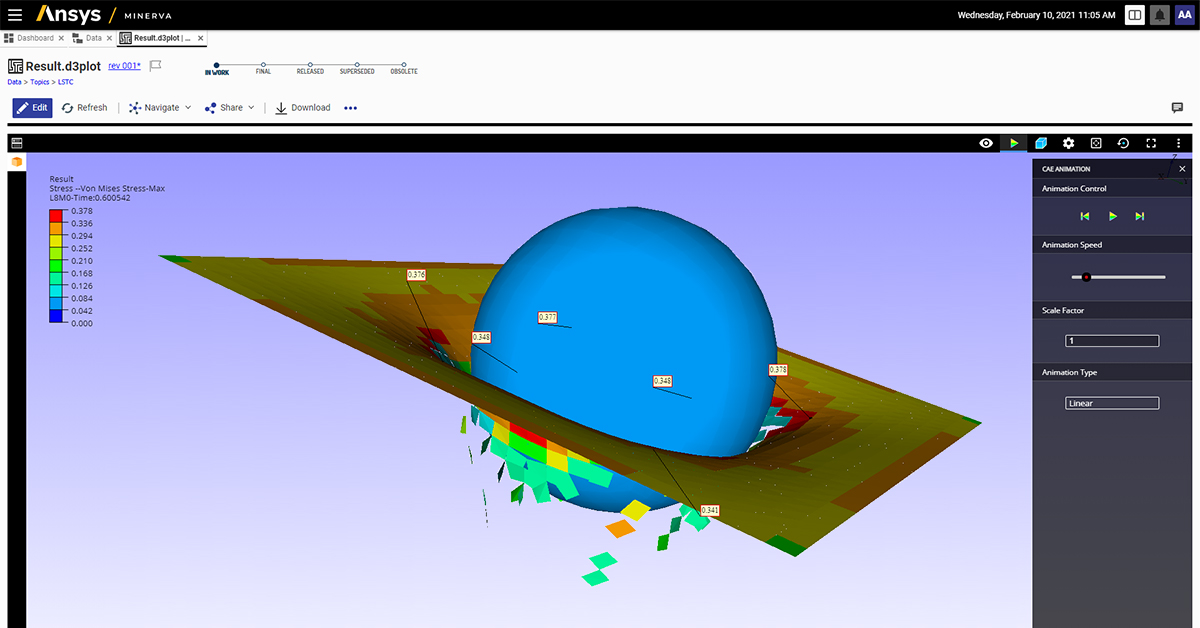Click the Edit button

(x=32, y=107)
